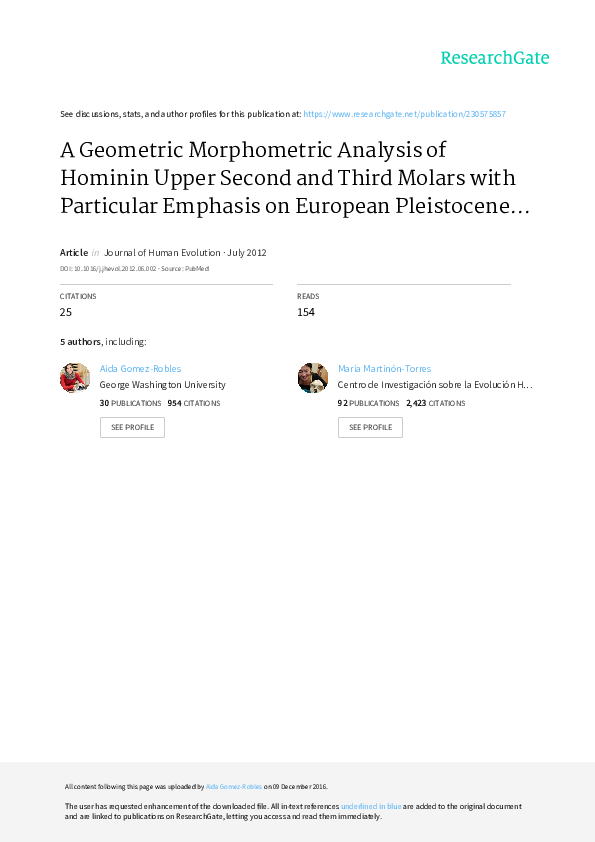Open the researchgate.net publication URL link
Image resolution: width=595 pixels, height=842 pixels.
404,114
